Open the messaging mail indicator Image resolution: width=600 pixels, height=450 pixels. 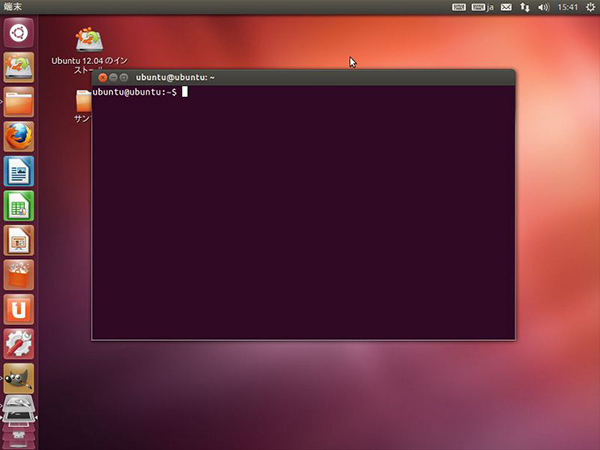click(x=506, y=7)
